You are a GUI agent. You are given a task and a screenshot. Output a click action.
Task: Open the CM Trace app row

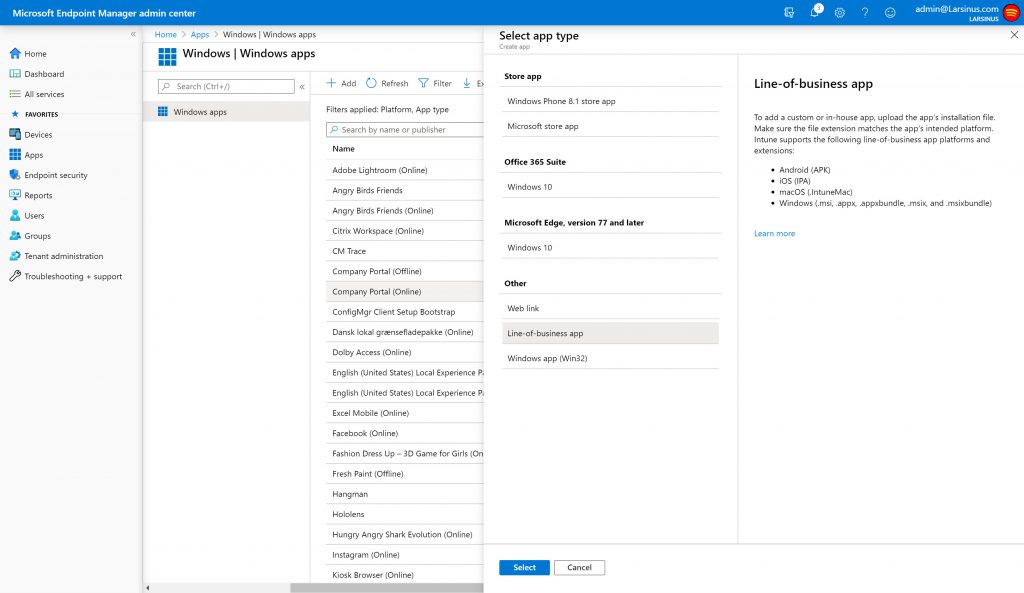[405, 251]
